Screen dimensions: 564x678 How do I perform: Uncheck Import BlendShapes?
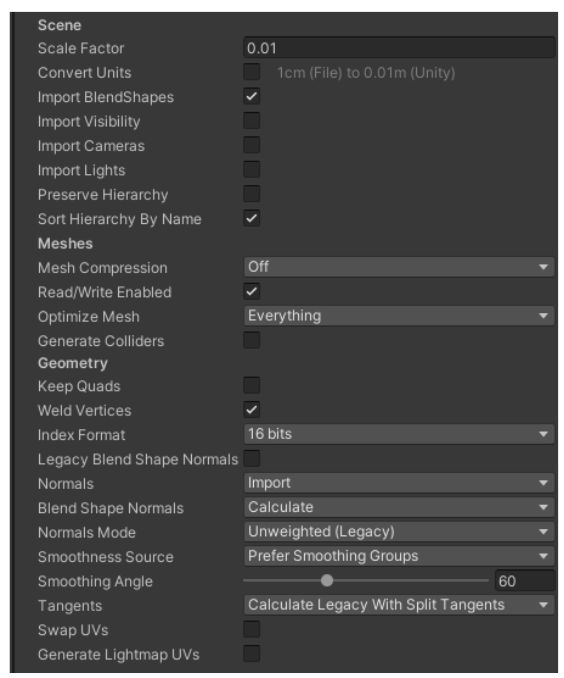252,96
